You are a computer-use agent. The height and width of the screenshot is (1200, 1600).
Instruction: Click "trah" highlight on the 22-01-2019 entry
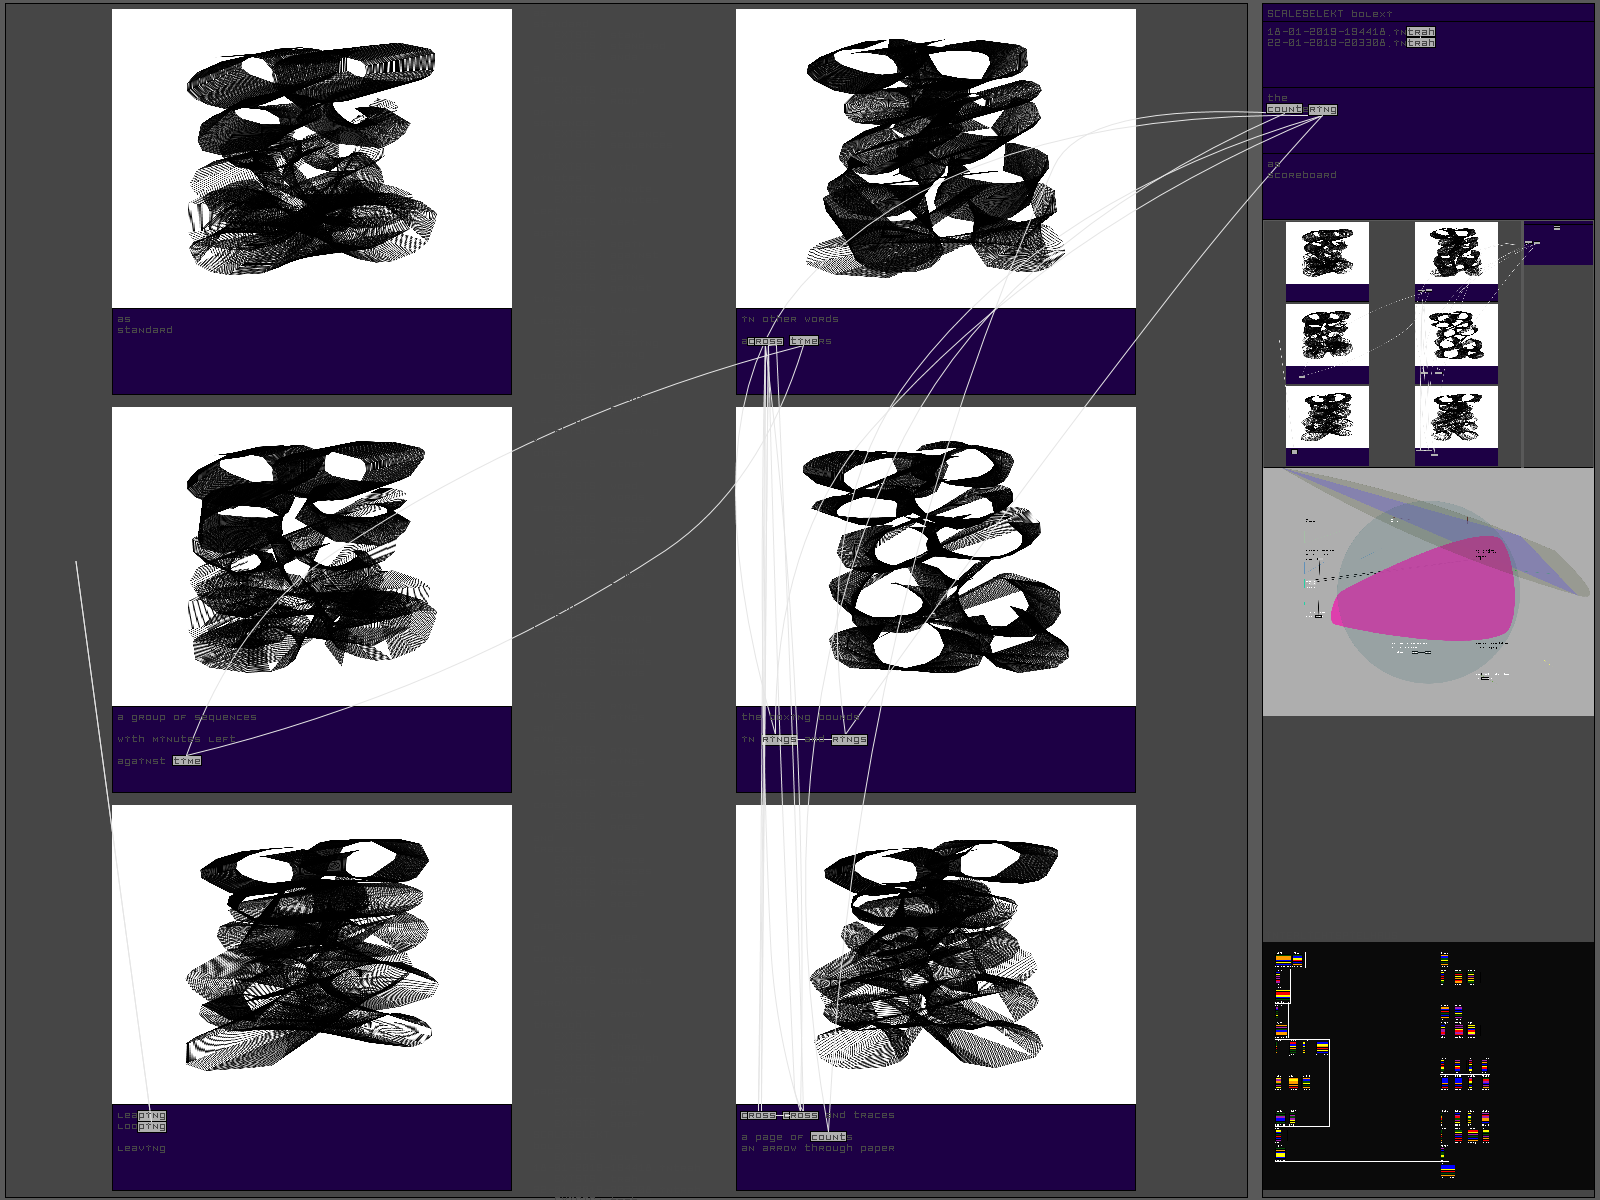click(1421, 43)
